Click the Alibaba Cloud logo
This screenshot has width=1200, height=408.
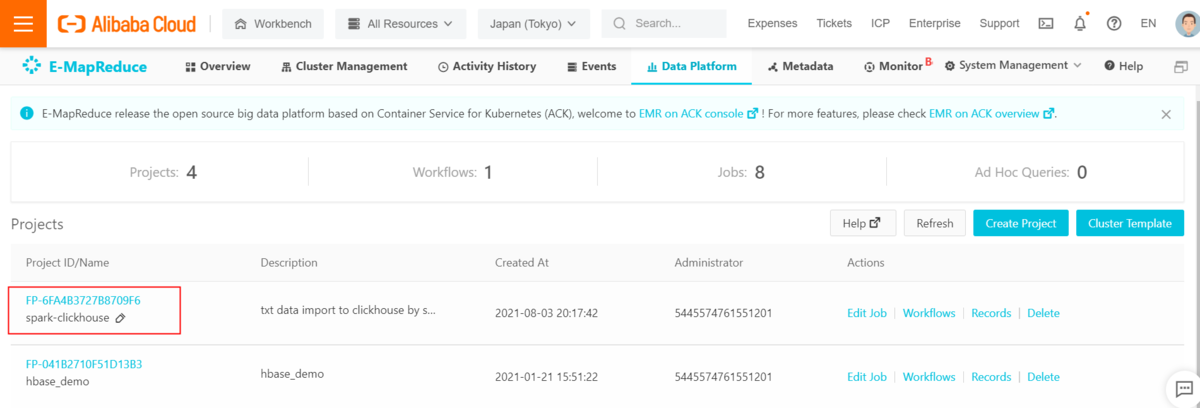[x=126, y=23]
